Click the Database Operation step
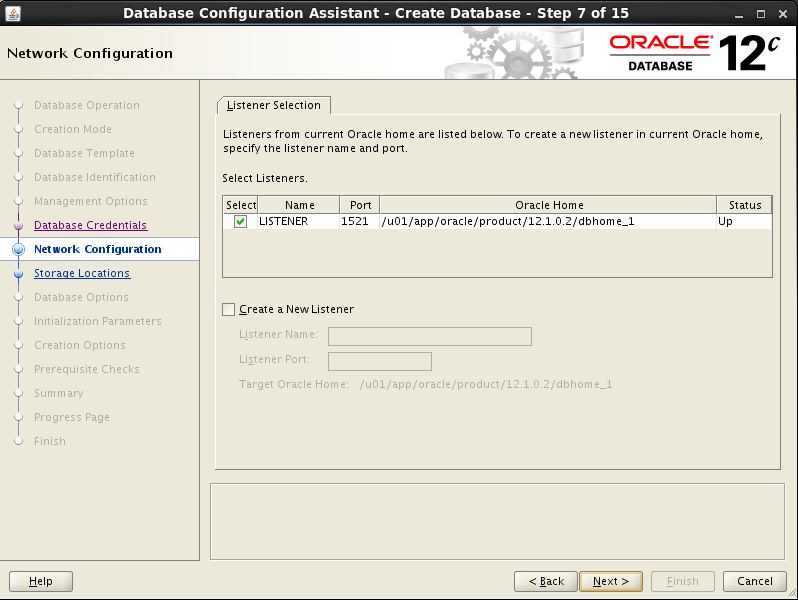 tap(87, 105)
